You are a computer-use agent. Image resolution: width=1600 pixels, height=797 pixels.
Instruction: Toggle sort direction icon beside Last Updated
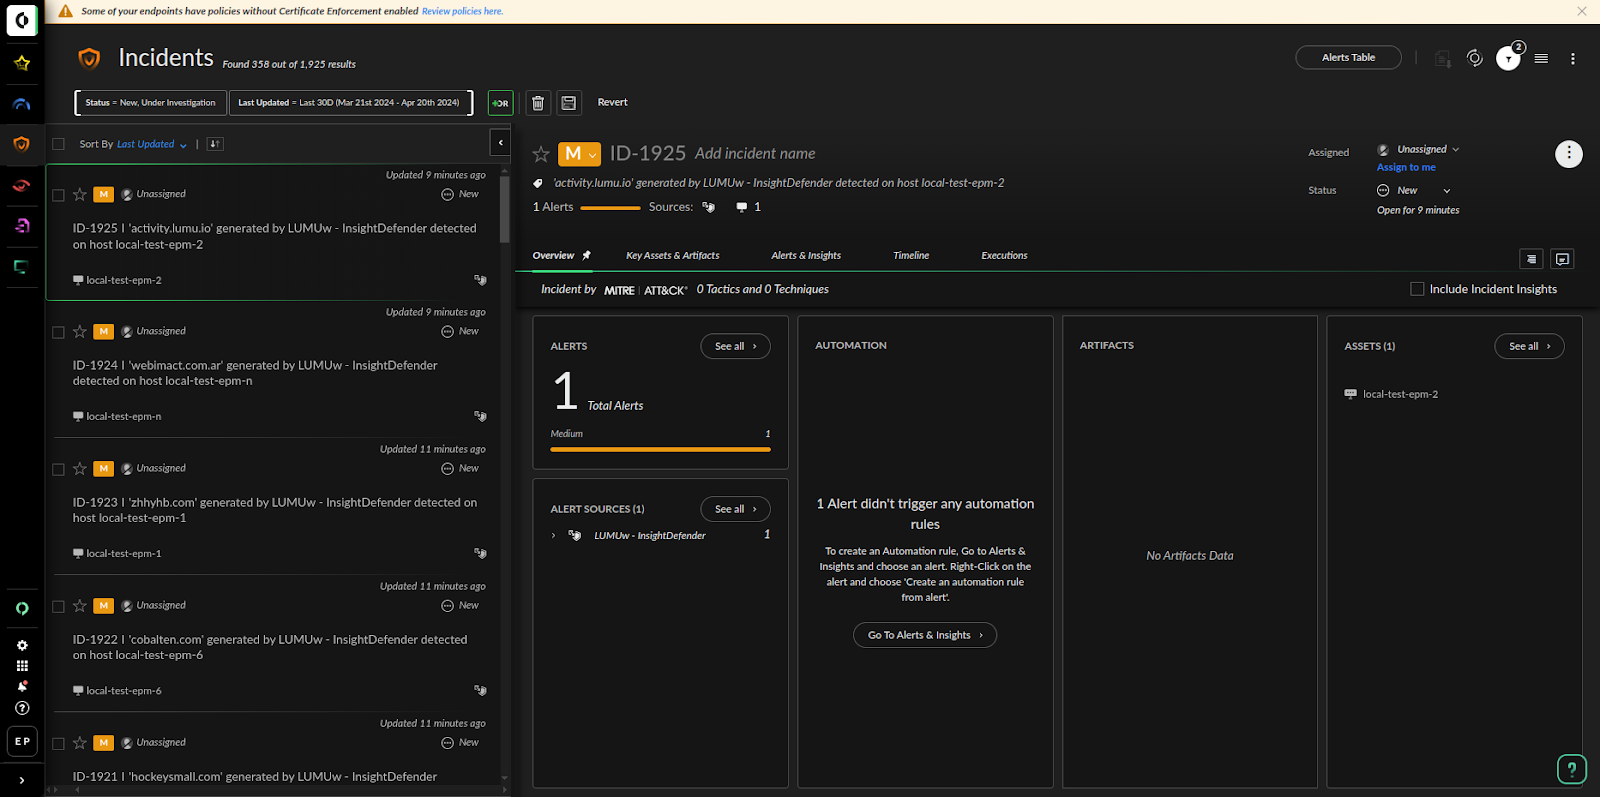(215, 144)
